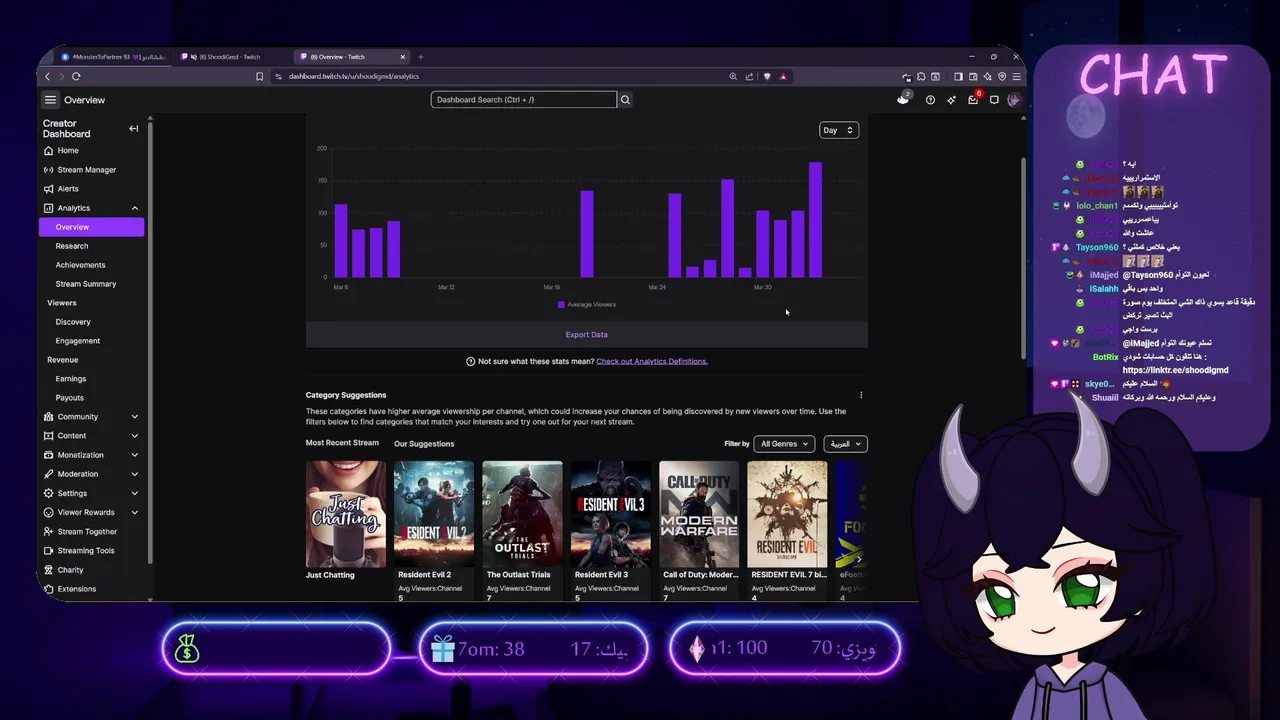Switch to the ShoodiGmd - Twitch tab
Viewport: 1280px width, 720px height.
click(x=228, y=57)
